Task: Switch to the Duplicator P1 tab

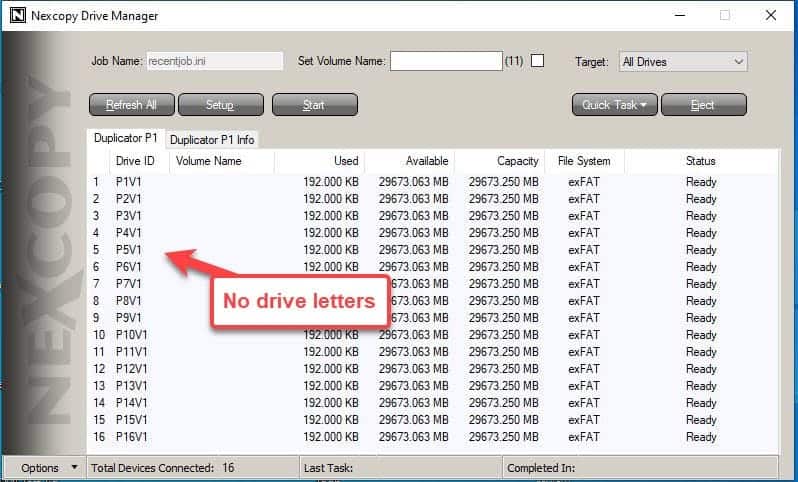Action: [x=125, y=138]
